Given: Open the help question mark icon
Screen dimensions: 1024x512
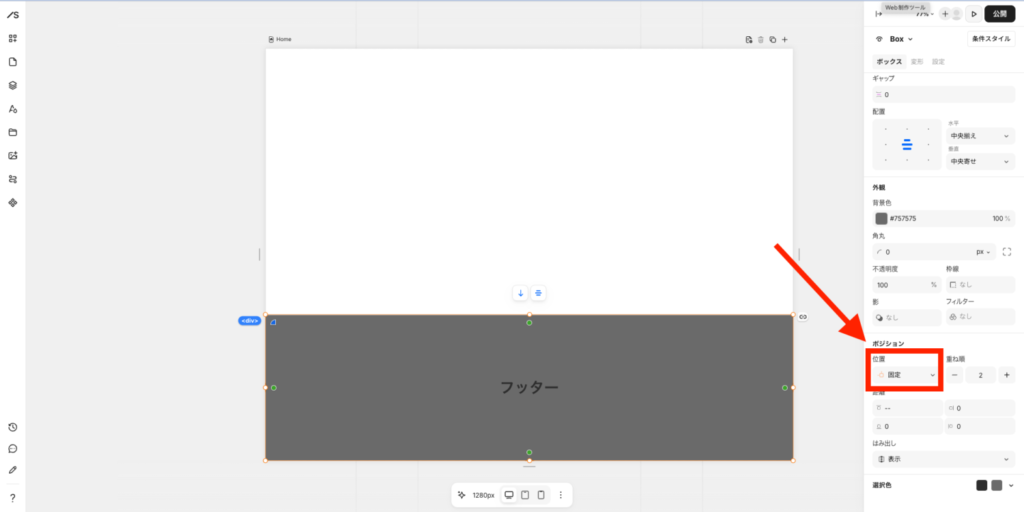Looking at the screenshot, I should pos(13,497).
